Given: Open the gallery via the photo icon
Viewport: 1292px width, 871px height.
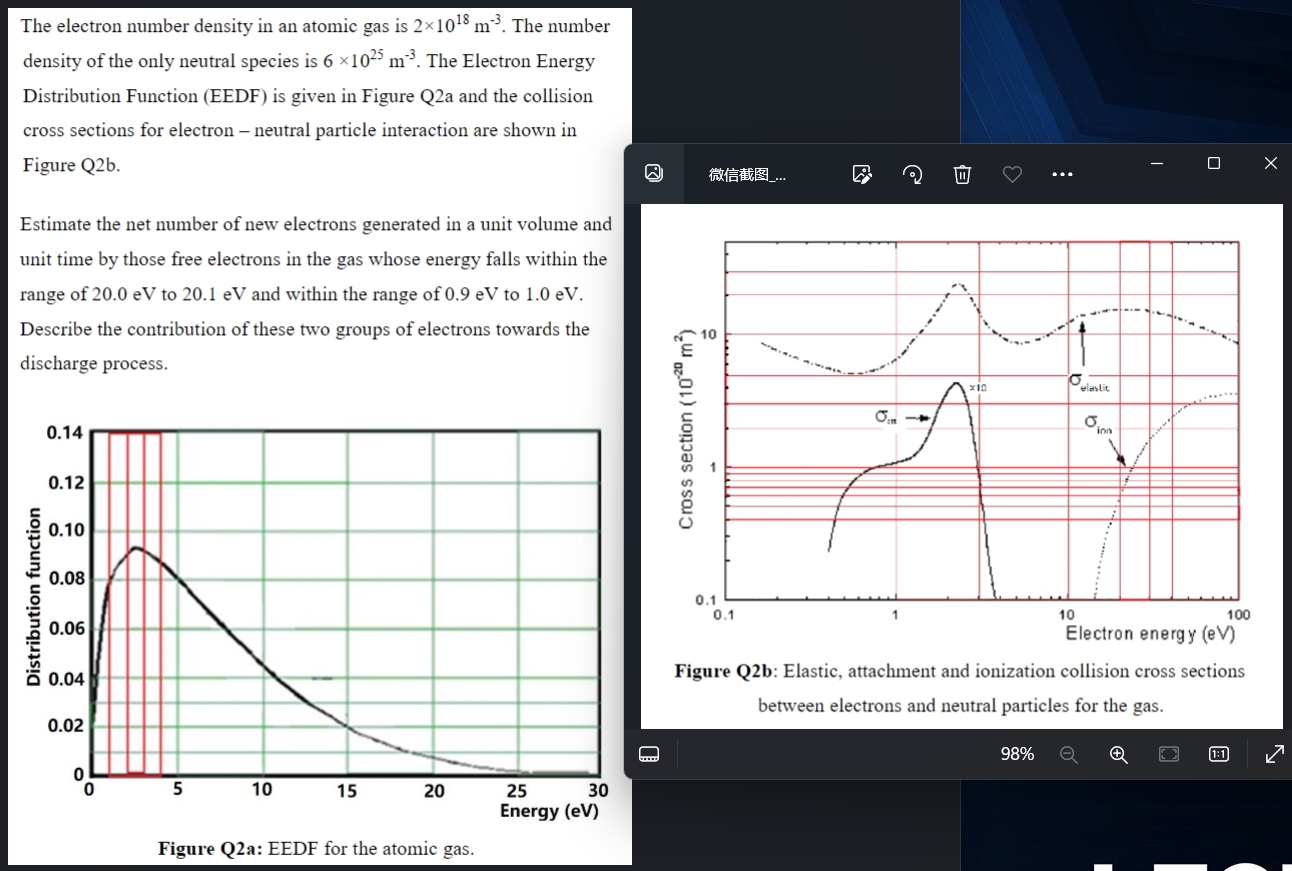Looking at the screenshot, I should coord(655,173).
